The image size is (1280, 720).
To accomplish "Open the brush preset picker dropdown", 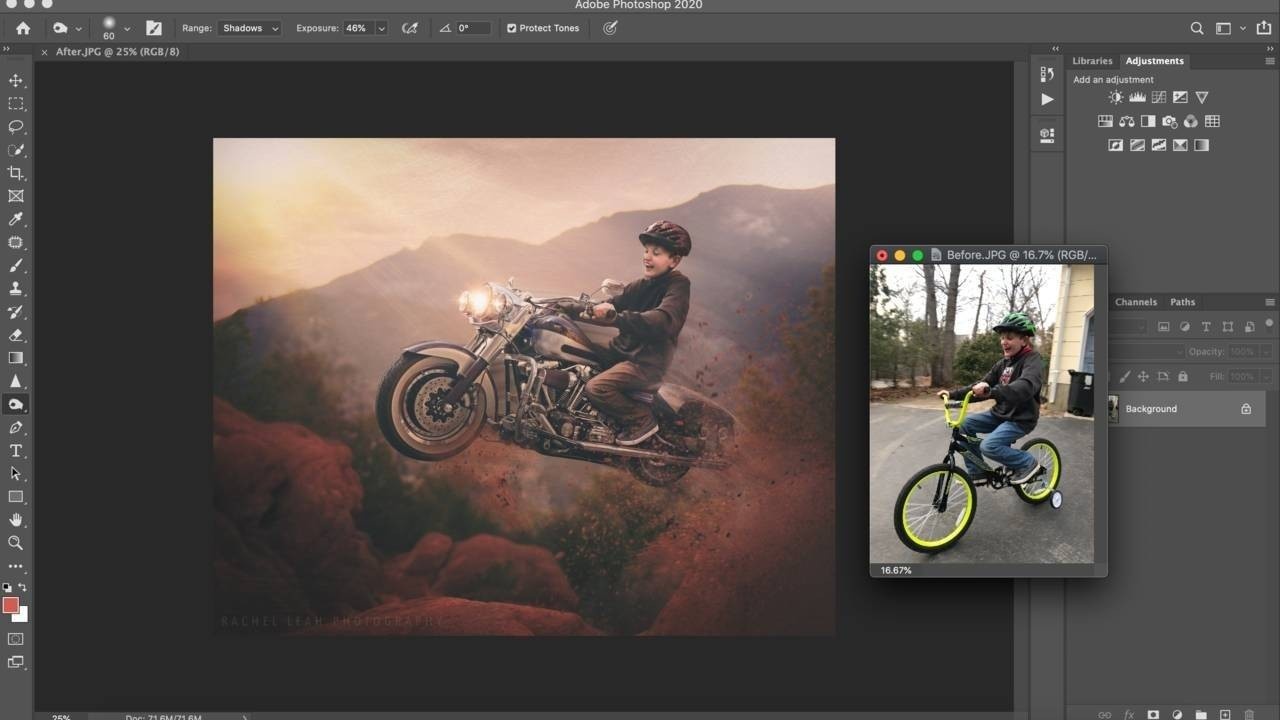I will 127,29.
